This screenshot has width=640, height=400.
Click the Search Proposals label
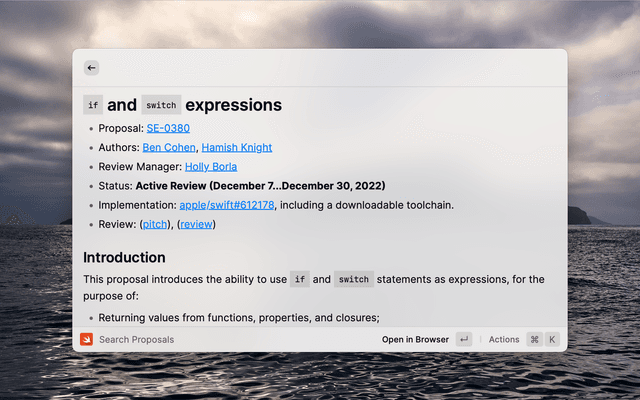[136, 339]
